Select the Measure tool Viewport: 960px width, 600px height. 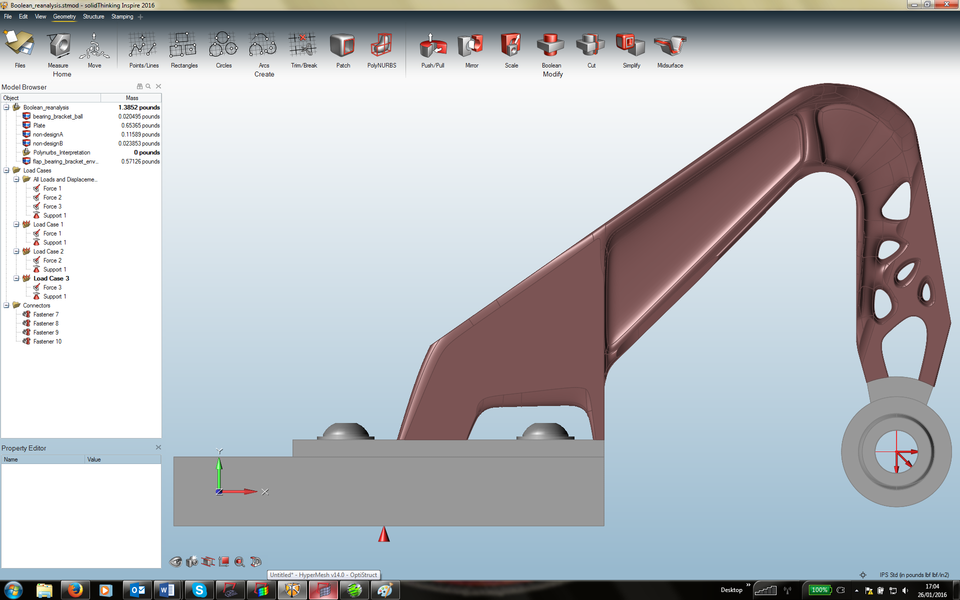pyautogui.click(x=58, y=45)
